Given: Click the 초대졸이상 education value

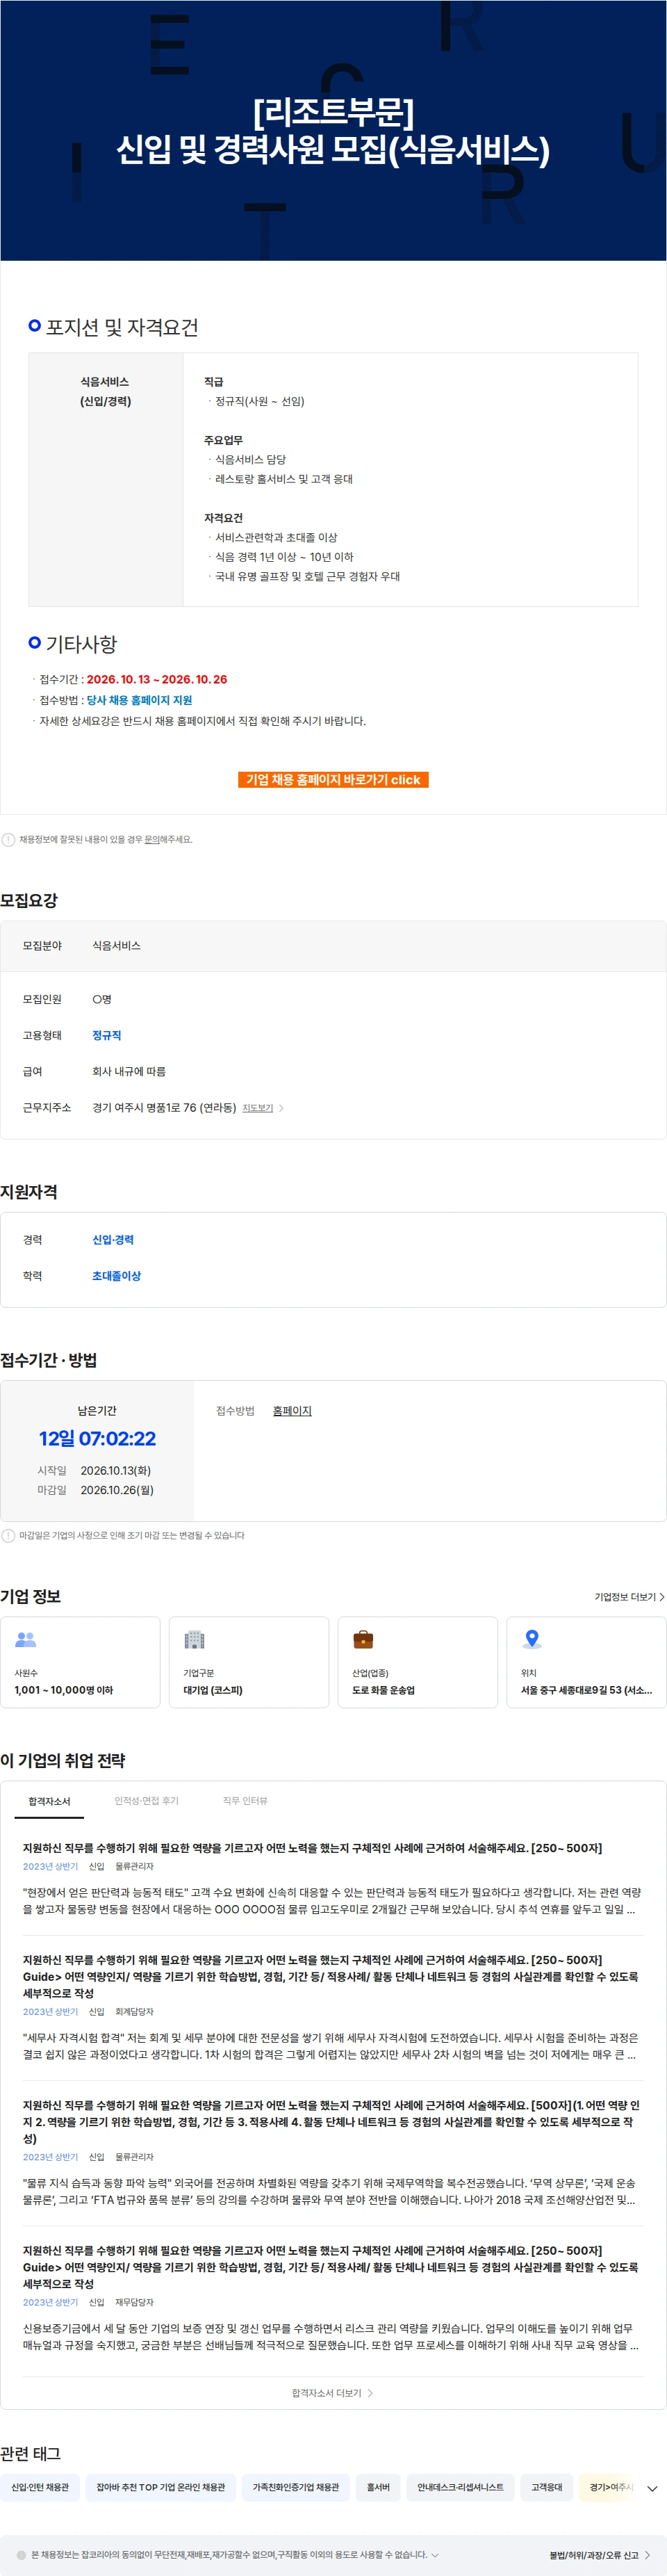Looking at the screenshot, I should pos(117,1275).
